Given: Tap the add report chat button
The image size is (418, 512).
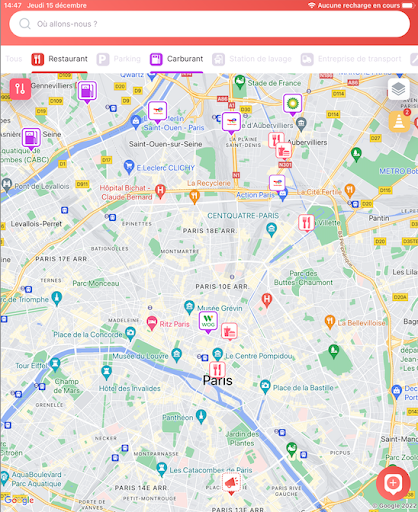Looking at the screenshot, I should tap(393, 483).
